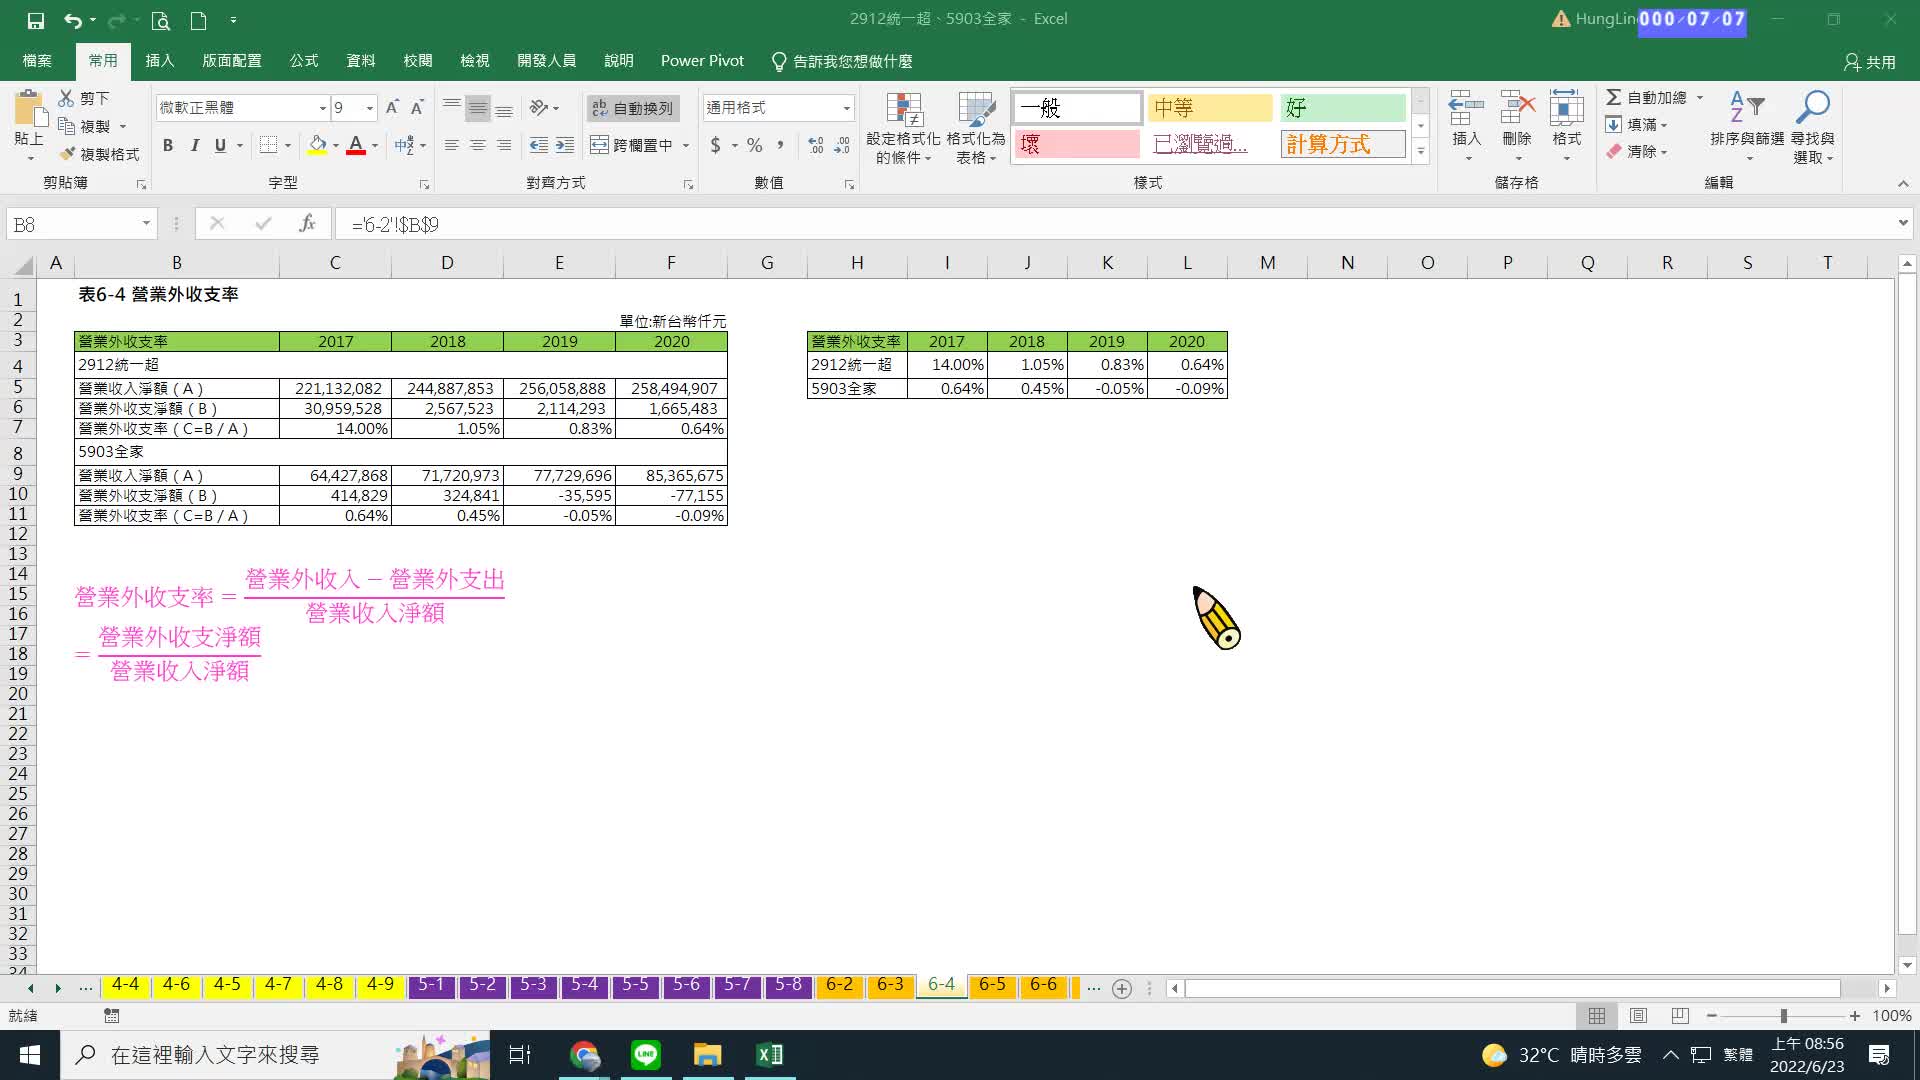Align text to the left
Image resolution: width=1920 pixels, height=1080 pixels.
(x=452, y=145)
